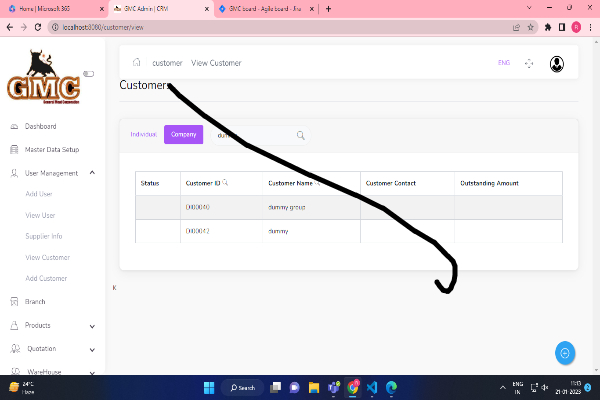Click the blue floating chat button
Viewport: 600px width, 400px height.
(x=565, y=352)
